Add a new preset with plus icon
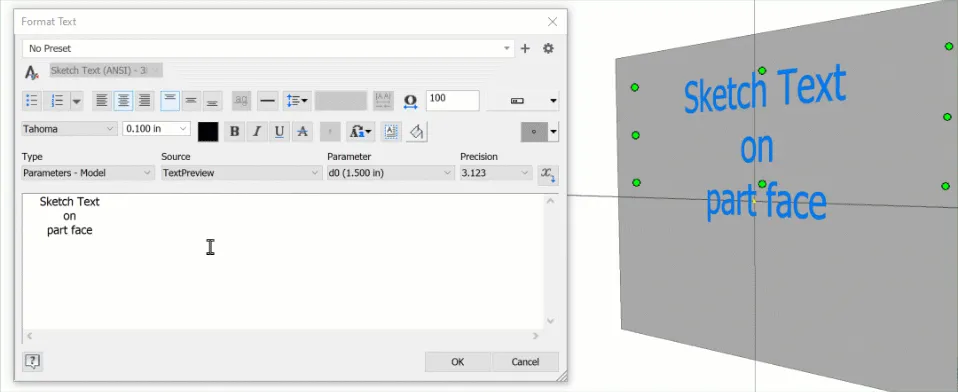 pos(525,48)
